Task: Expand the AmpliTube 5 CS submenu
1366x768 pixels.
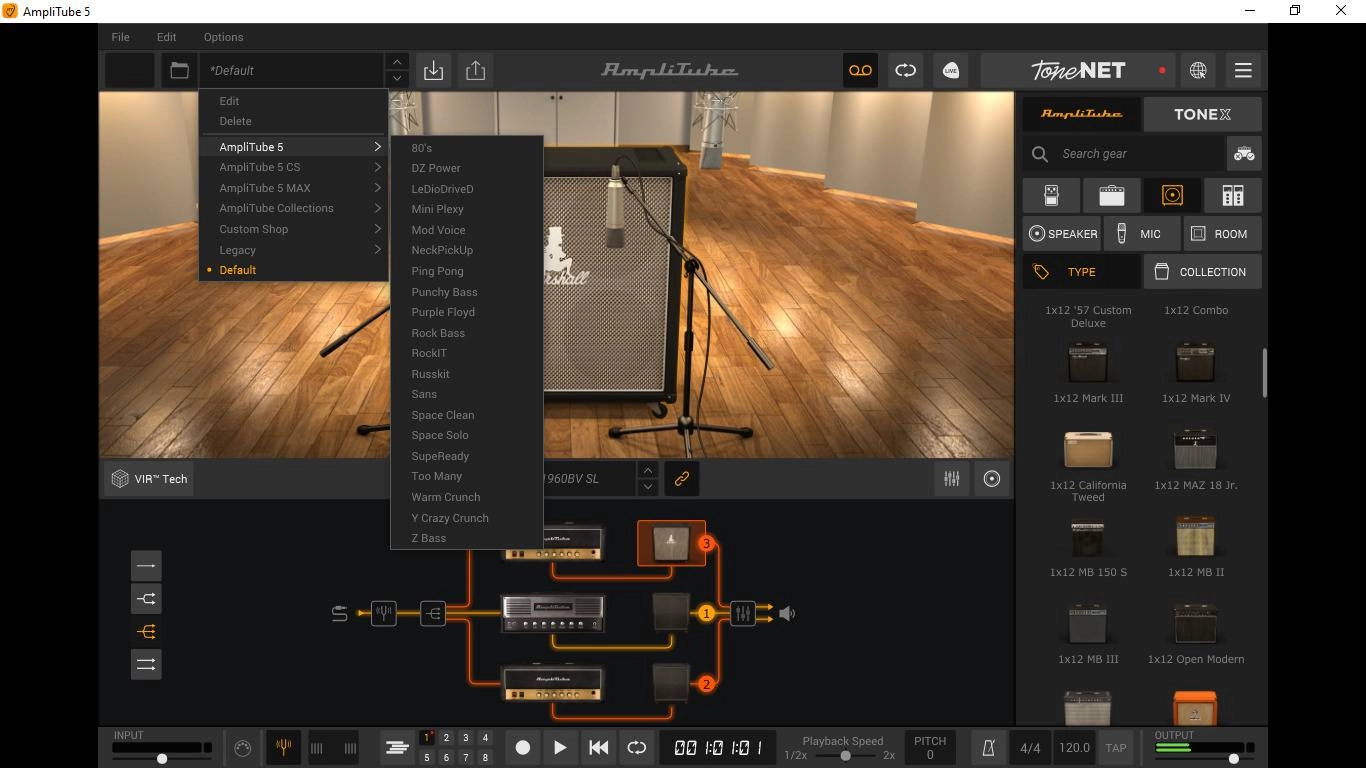Action: (x=293, y=167)
